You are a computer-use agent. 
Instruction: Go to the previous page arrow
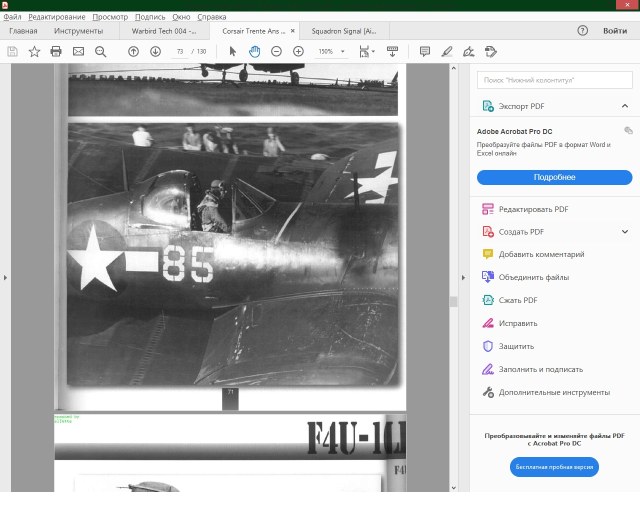(133, 51)
